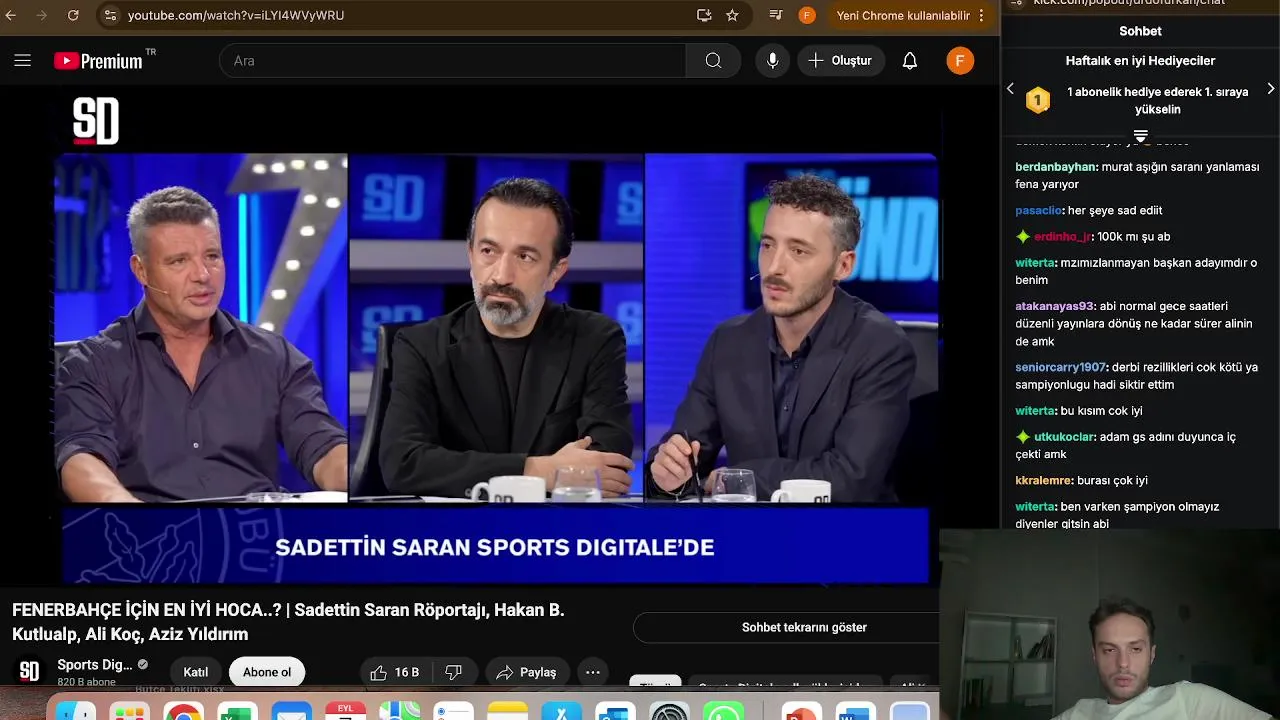1280x720 pixels.
Task: Open erdinho_jr username in chat
Action: coord(1062,237)
